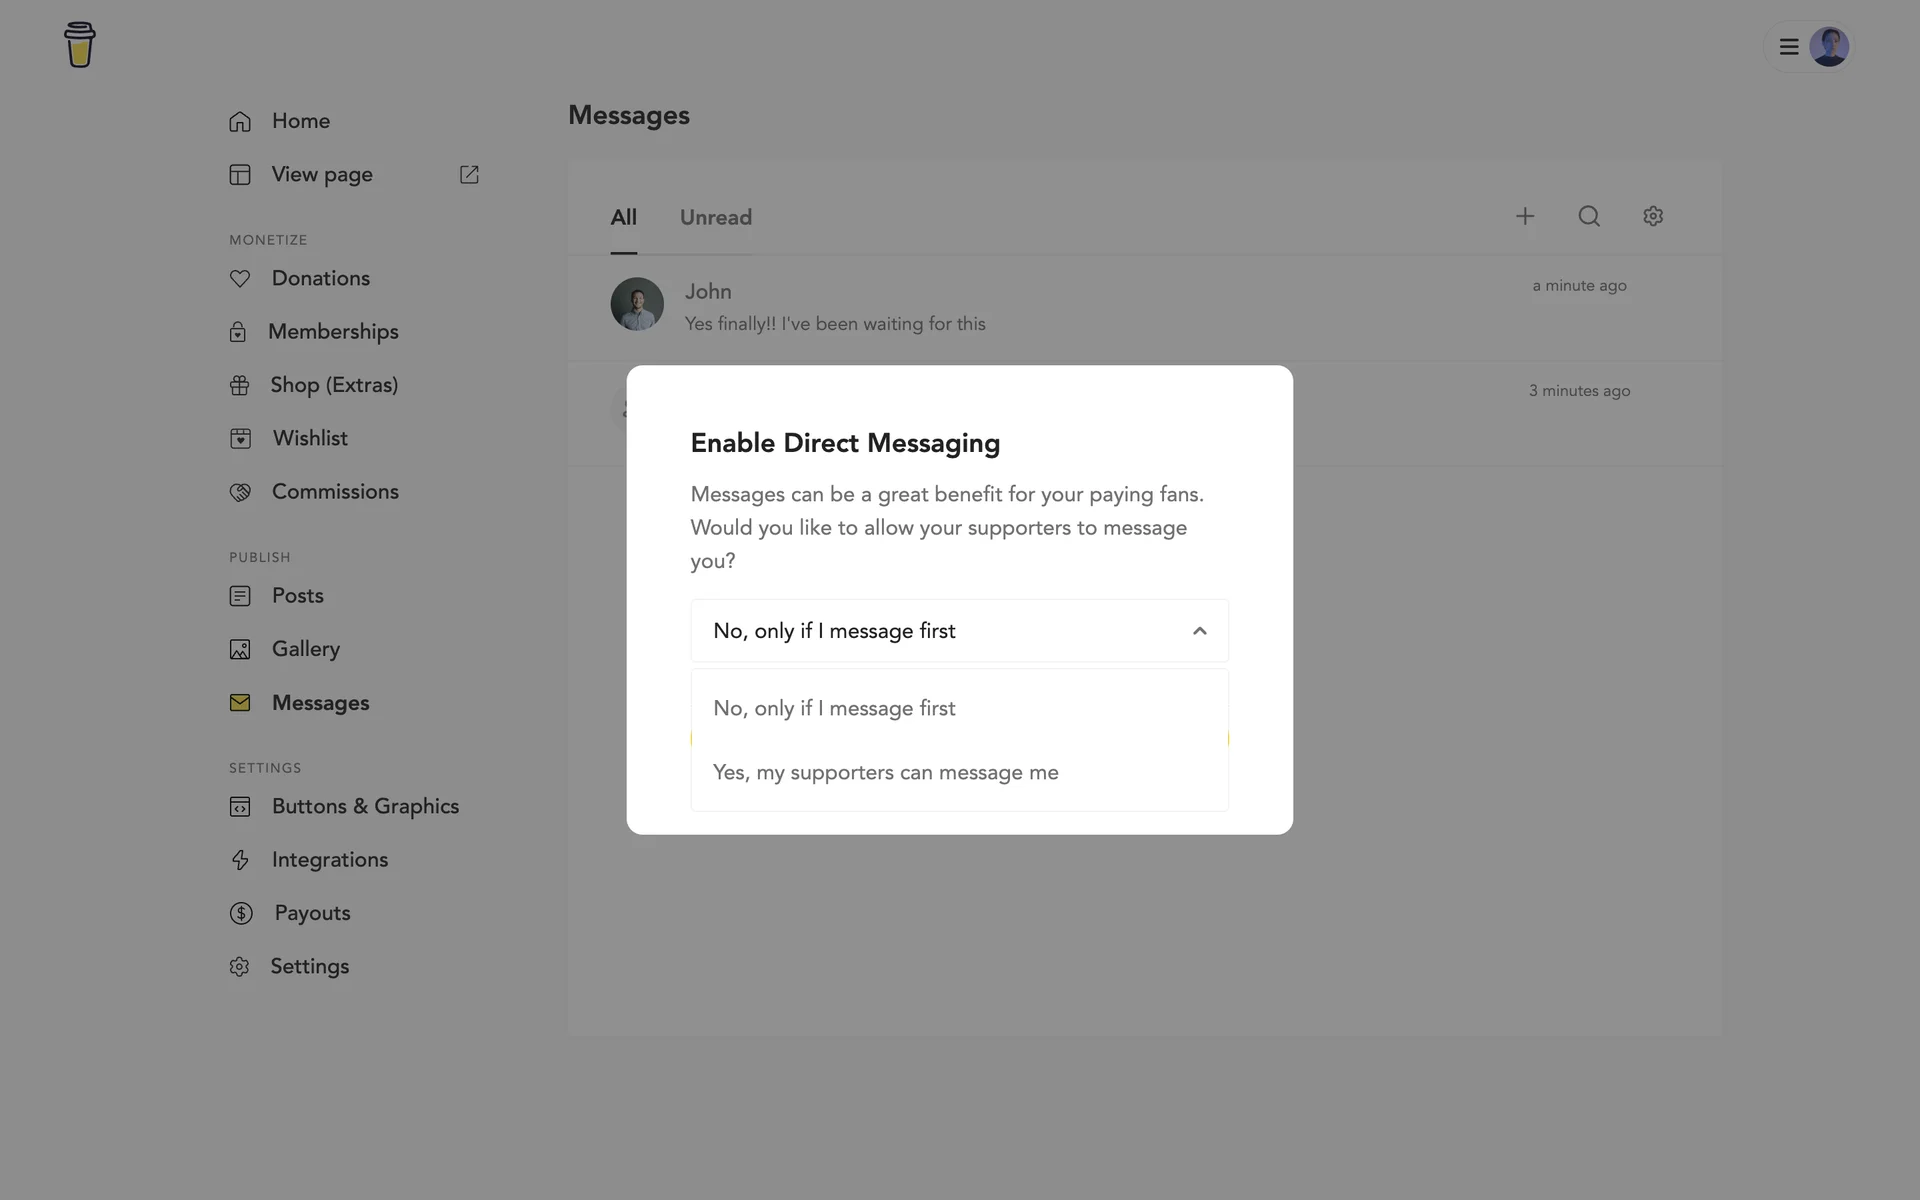This screenshot has height=1200, width=1920.
Task: Click the Buy Me a Coffee cup logo
Action: pyautogui.click(x=79, y=45)
